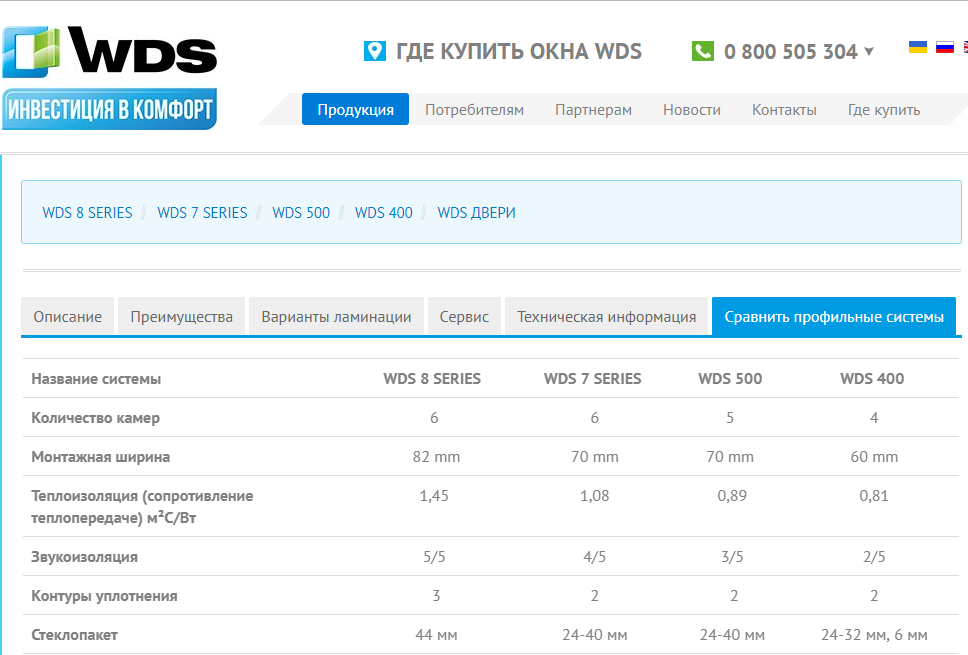968x655 pixels.
Task: Click the 60 mm width value
Action: pyautogui.click(x=874, y=457)
